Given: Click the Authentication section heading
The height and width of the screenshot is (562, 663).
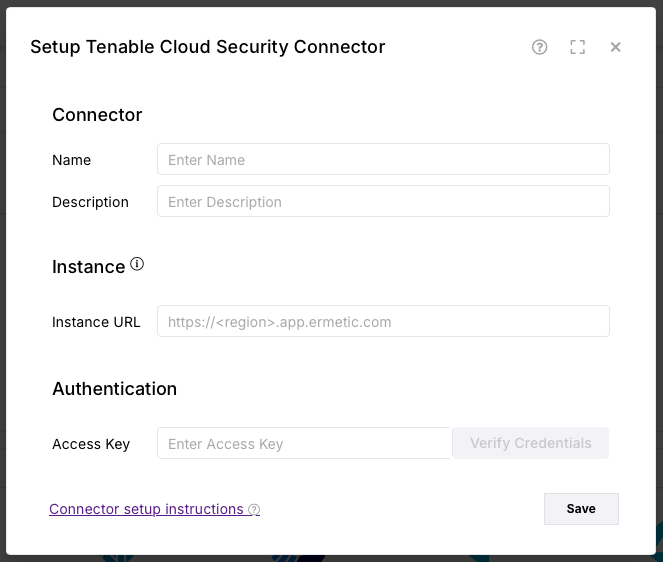Looking at the screenshot, I should 115,389.
